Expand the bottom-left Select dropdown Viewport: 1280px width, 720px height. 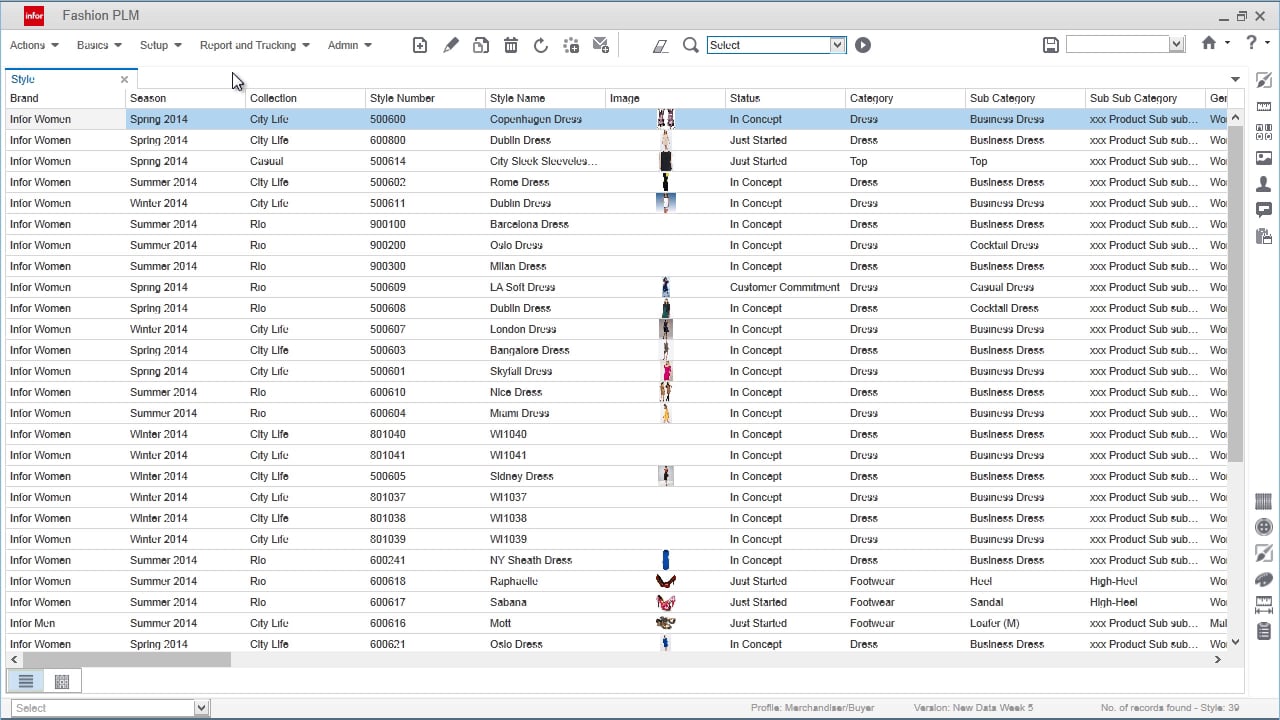click(x=201, y=708)
